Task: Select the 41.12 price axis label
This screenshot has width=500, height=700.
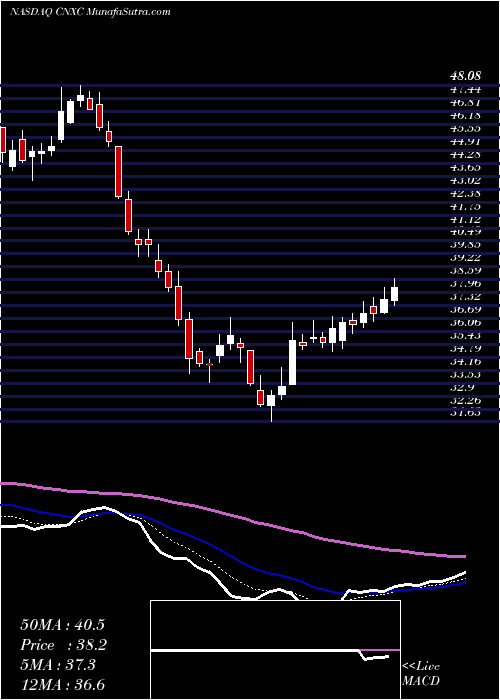Action: 465,219
